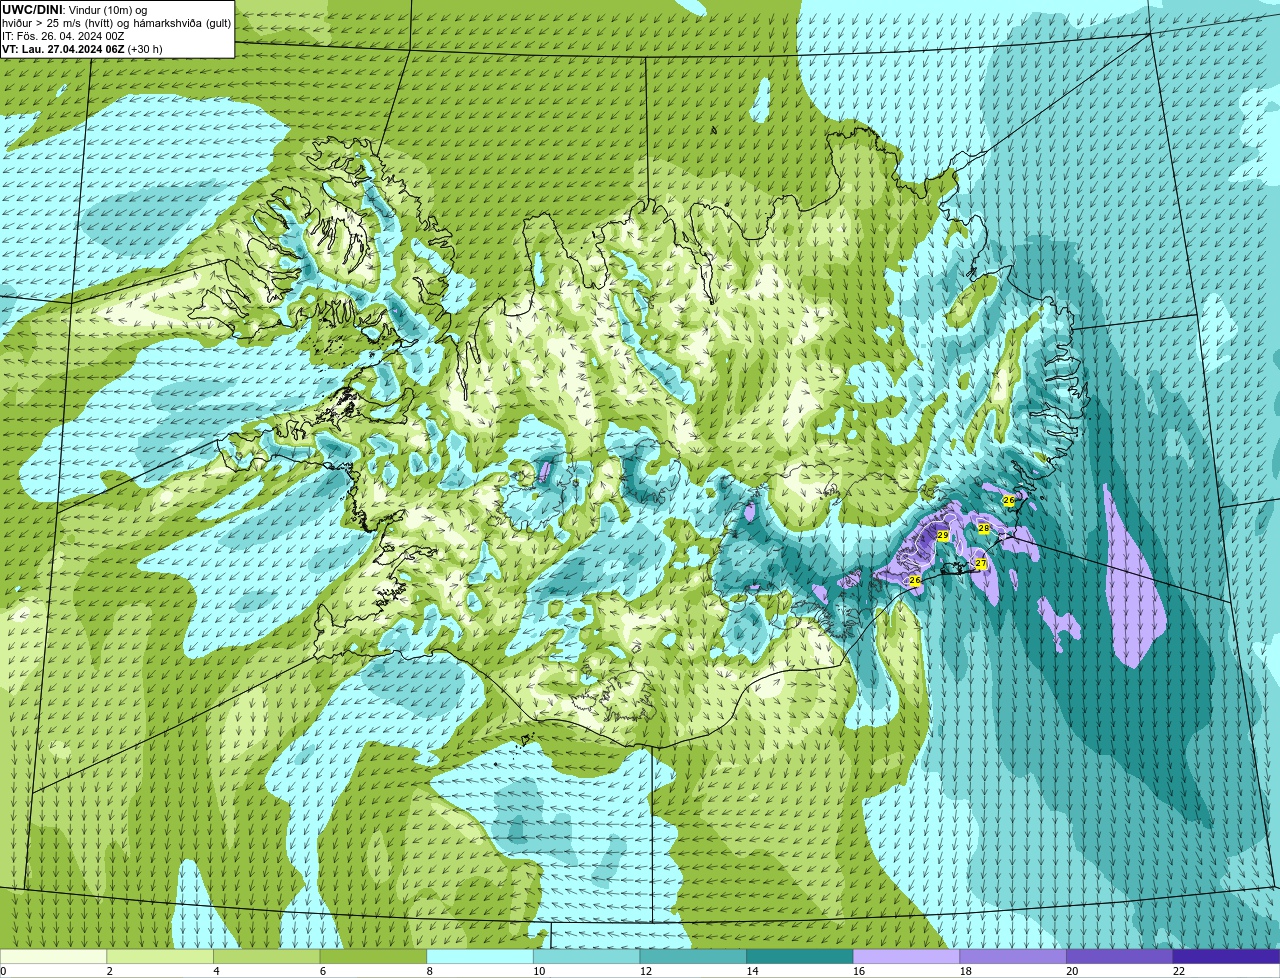Click the colorbar tick label '12'
This screenshot has height=978, width=1280.
pyautogui.click(x=646, y=971)
